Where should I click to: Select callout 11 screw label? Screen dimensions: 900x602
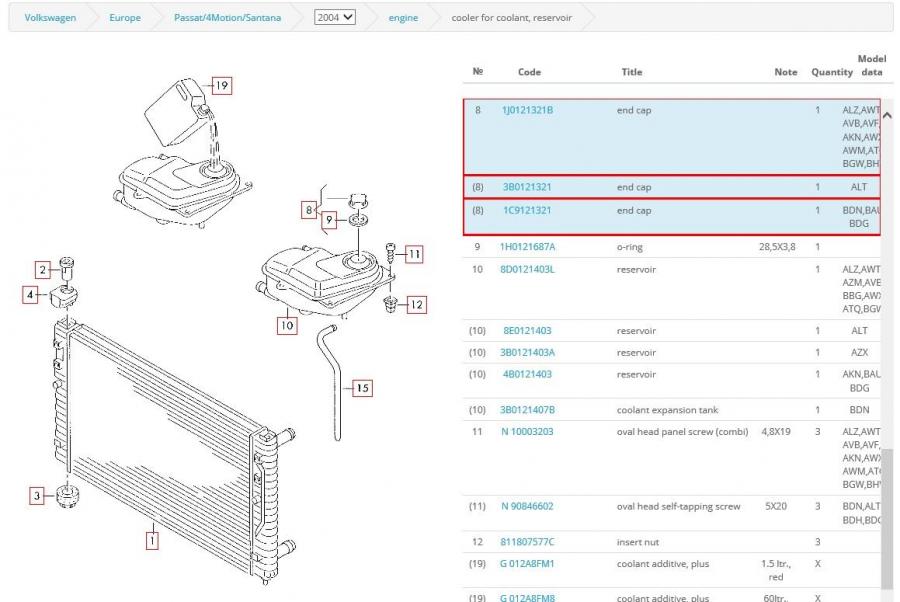click(x=414, y=254)
